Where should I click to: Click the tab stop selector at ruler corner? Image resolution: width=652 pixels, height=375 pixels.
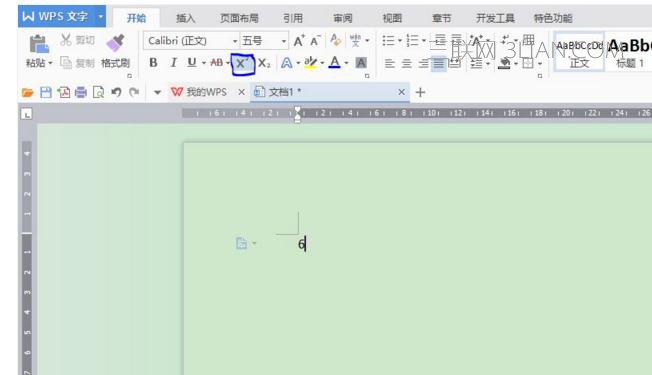26,113
